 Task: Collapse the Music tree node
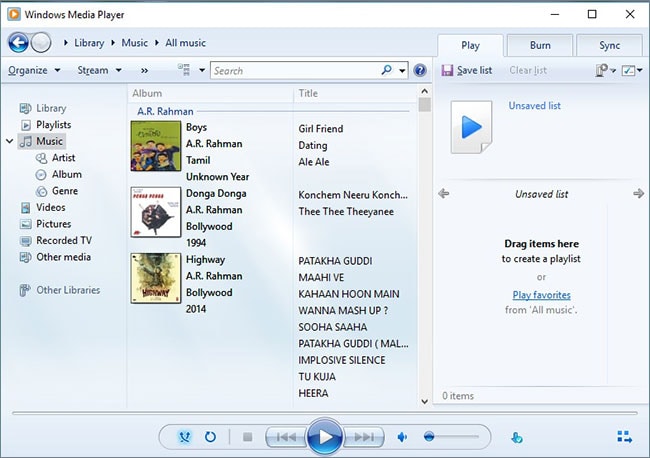[10, 141]
